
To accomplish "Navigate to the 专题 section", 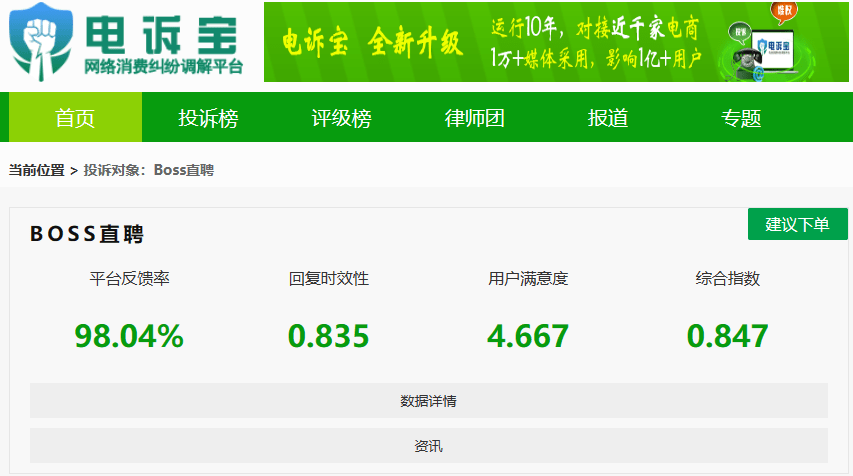I will coord(741,118).
